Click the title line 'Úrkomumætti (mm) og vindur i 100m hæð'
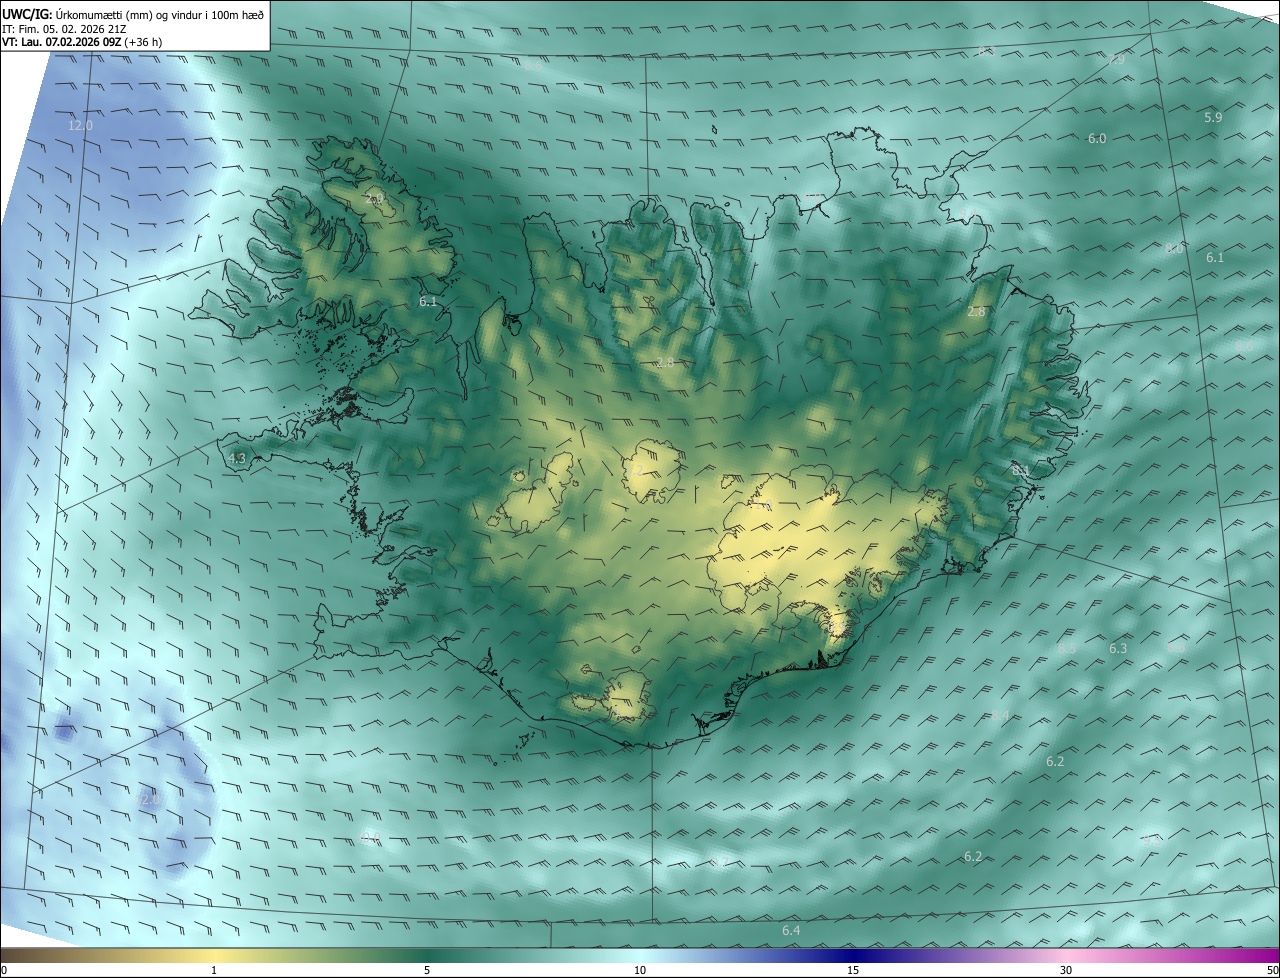 [160, 14]
